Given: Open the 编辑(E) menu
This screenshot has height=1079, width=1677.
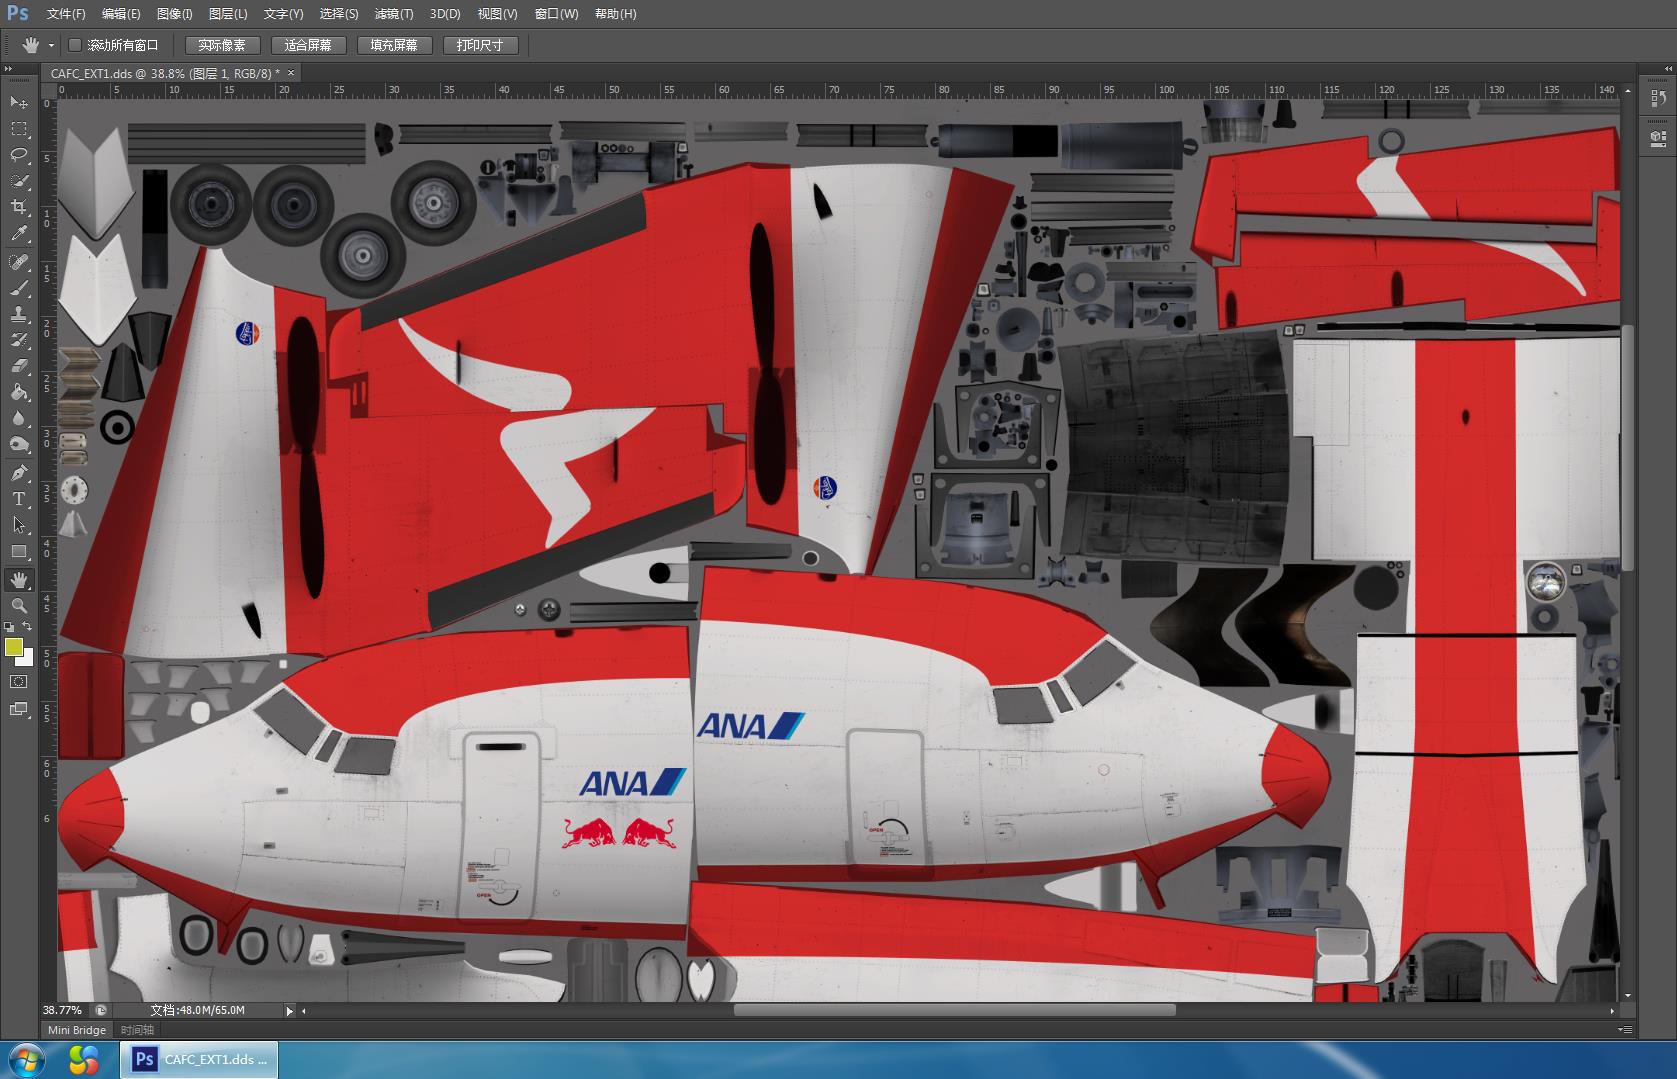Looking at the screenshot, I should pyautogui.click(x=121, y=14).
